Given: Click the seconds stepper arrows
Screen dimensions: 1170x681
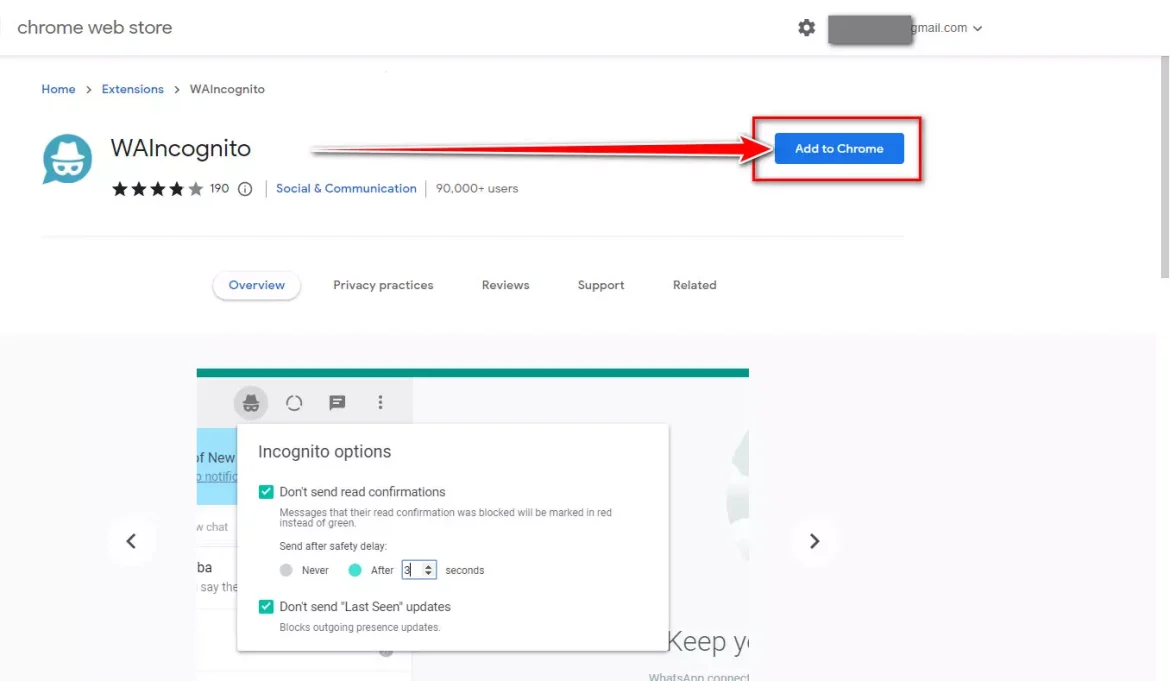Looking at the screenshot, I should coord(428,570).
